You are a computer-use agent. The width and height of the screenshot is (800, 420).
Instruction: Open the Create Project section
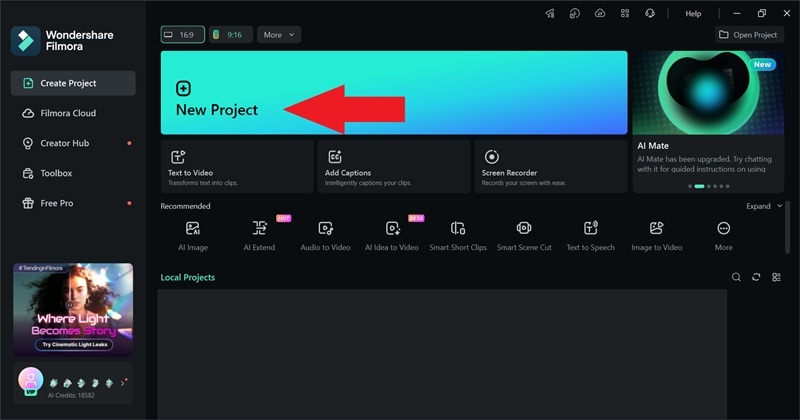(73, 83)
